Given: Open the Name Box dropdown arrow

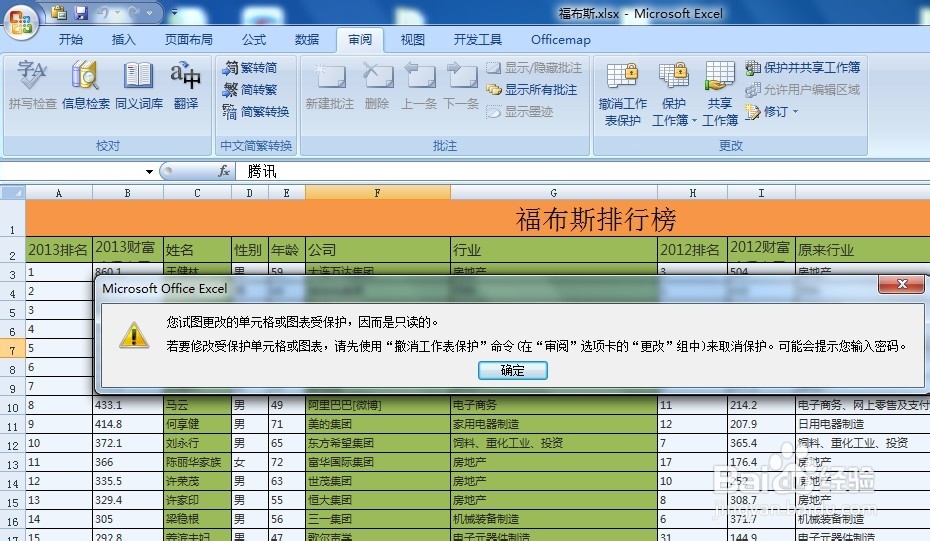Looking at the screenshot, I should (149, 172).
